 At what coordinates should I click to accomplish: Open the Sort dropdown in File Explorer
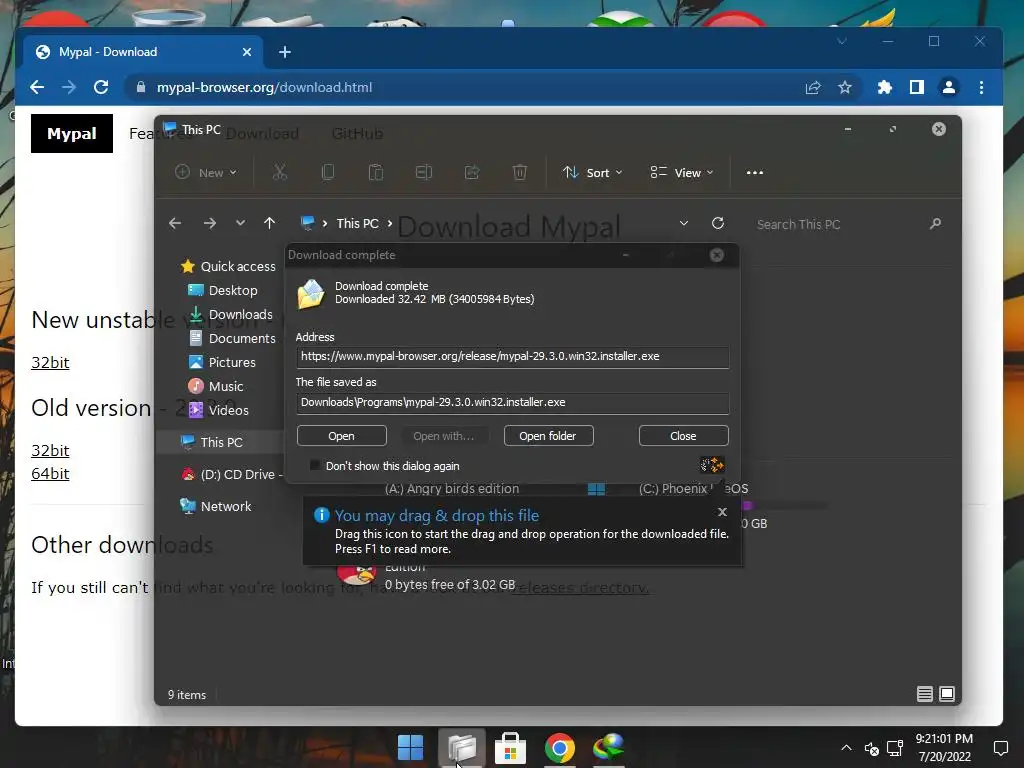tap(593, 172)
